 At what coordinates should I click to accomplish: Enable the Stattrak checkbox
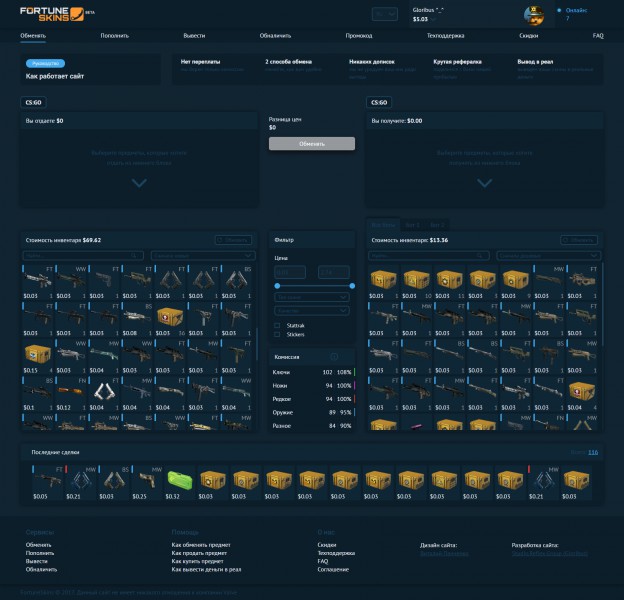coord(277,325)
